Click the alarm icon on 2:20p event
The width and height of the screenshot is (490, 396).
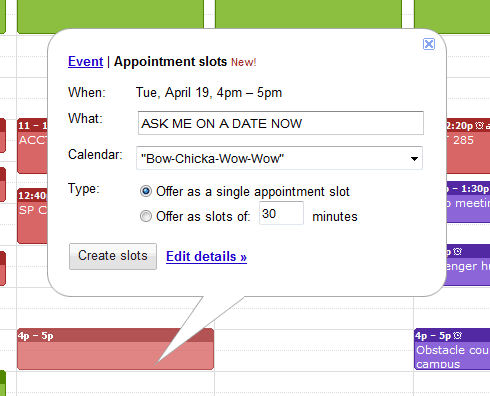point(479,125)
